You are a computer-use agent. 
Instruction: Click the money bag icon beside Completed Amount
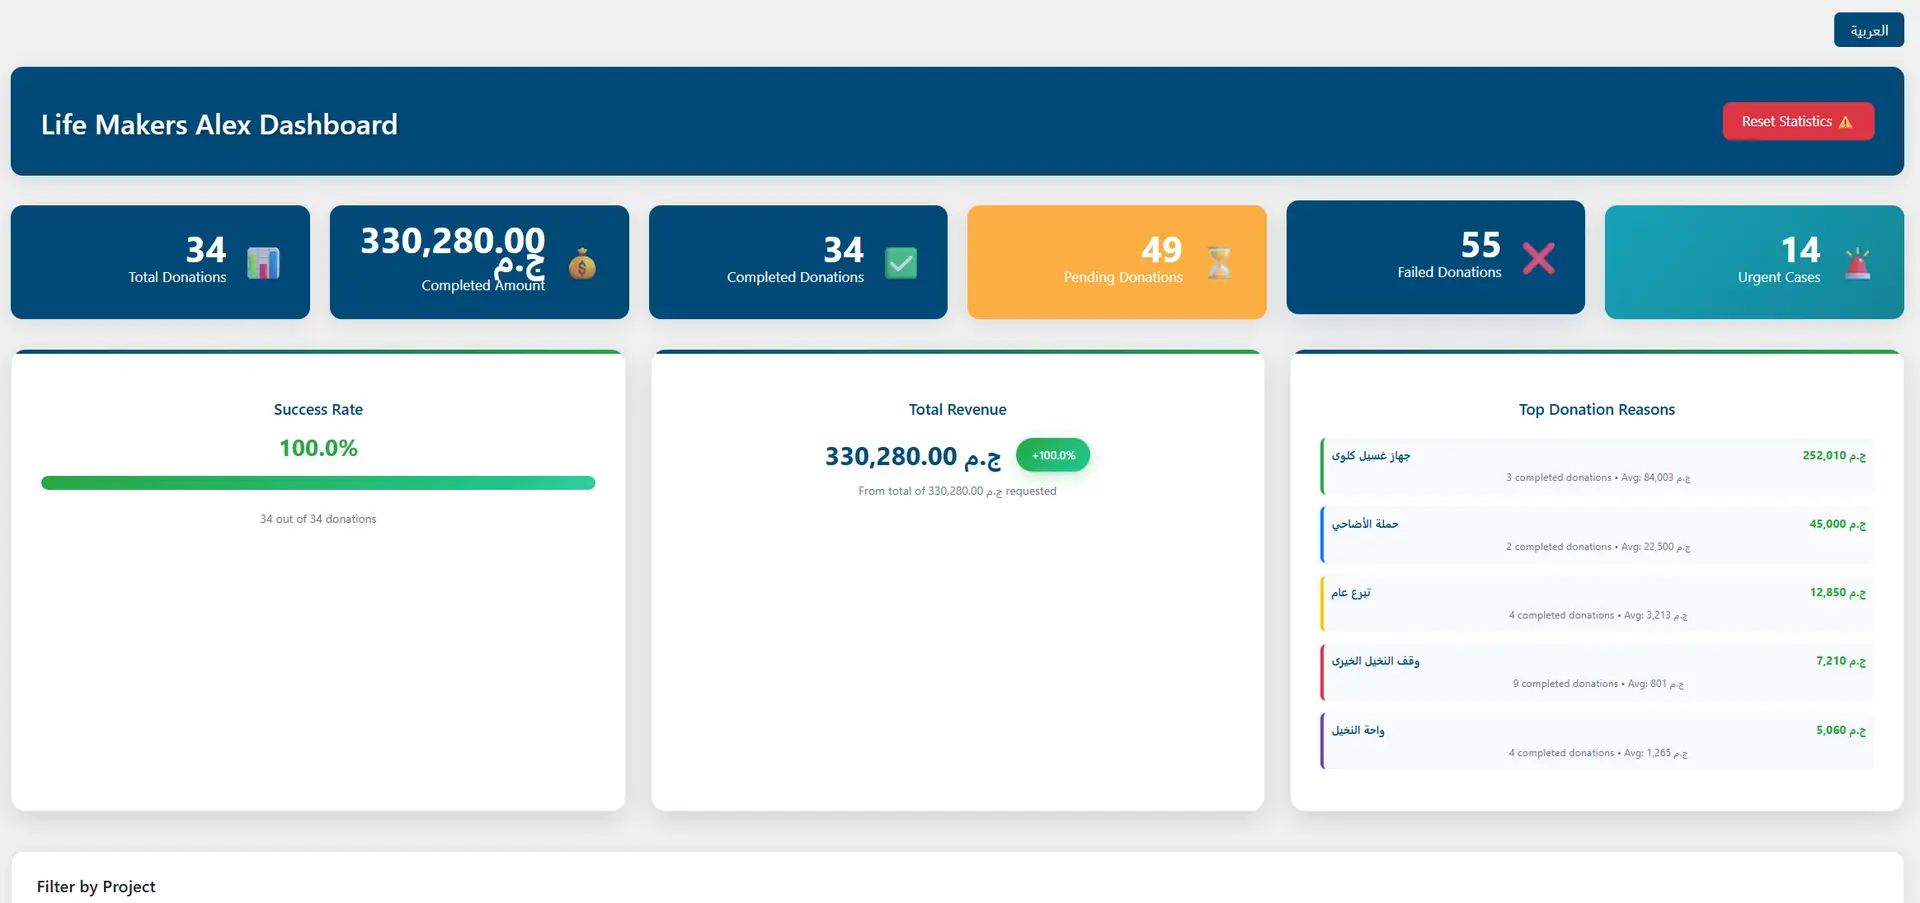pos(582,263)
